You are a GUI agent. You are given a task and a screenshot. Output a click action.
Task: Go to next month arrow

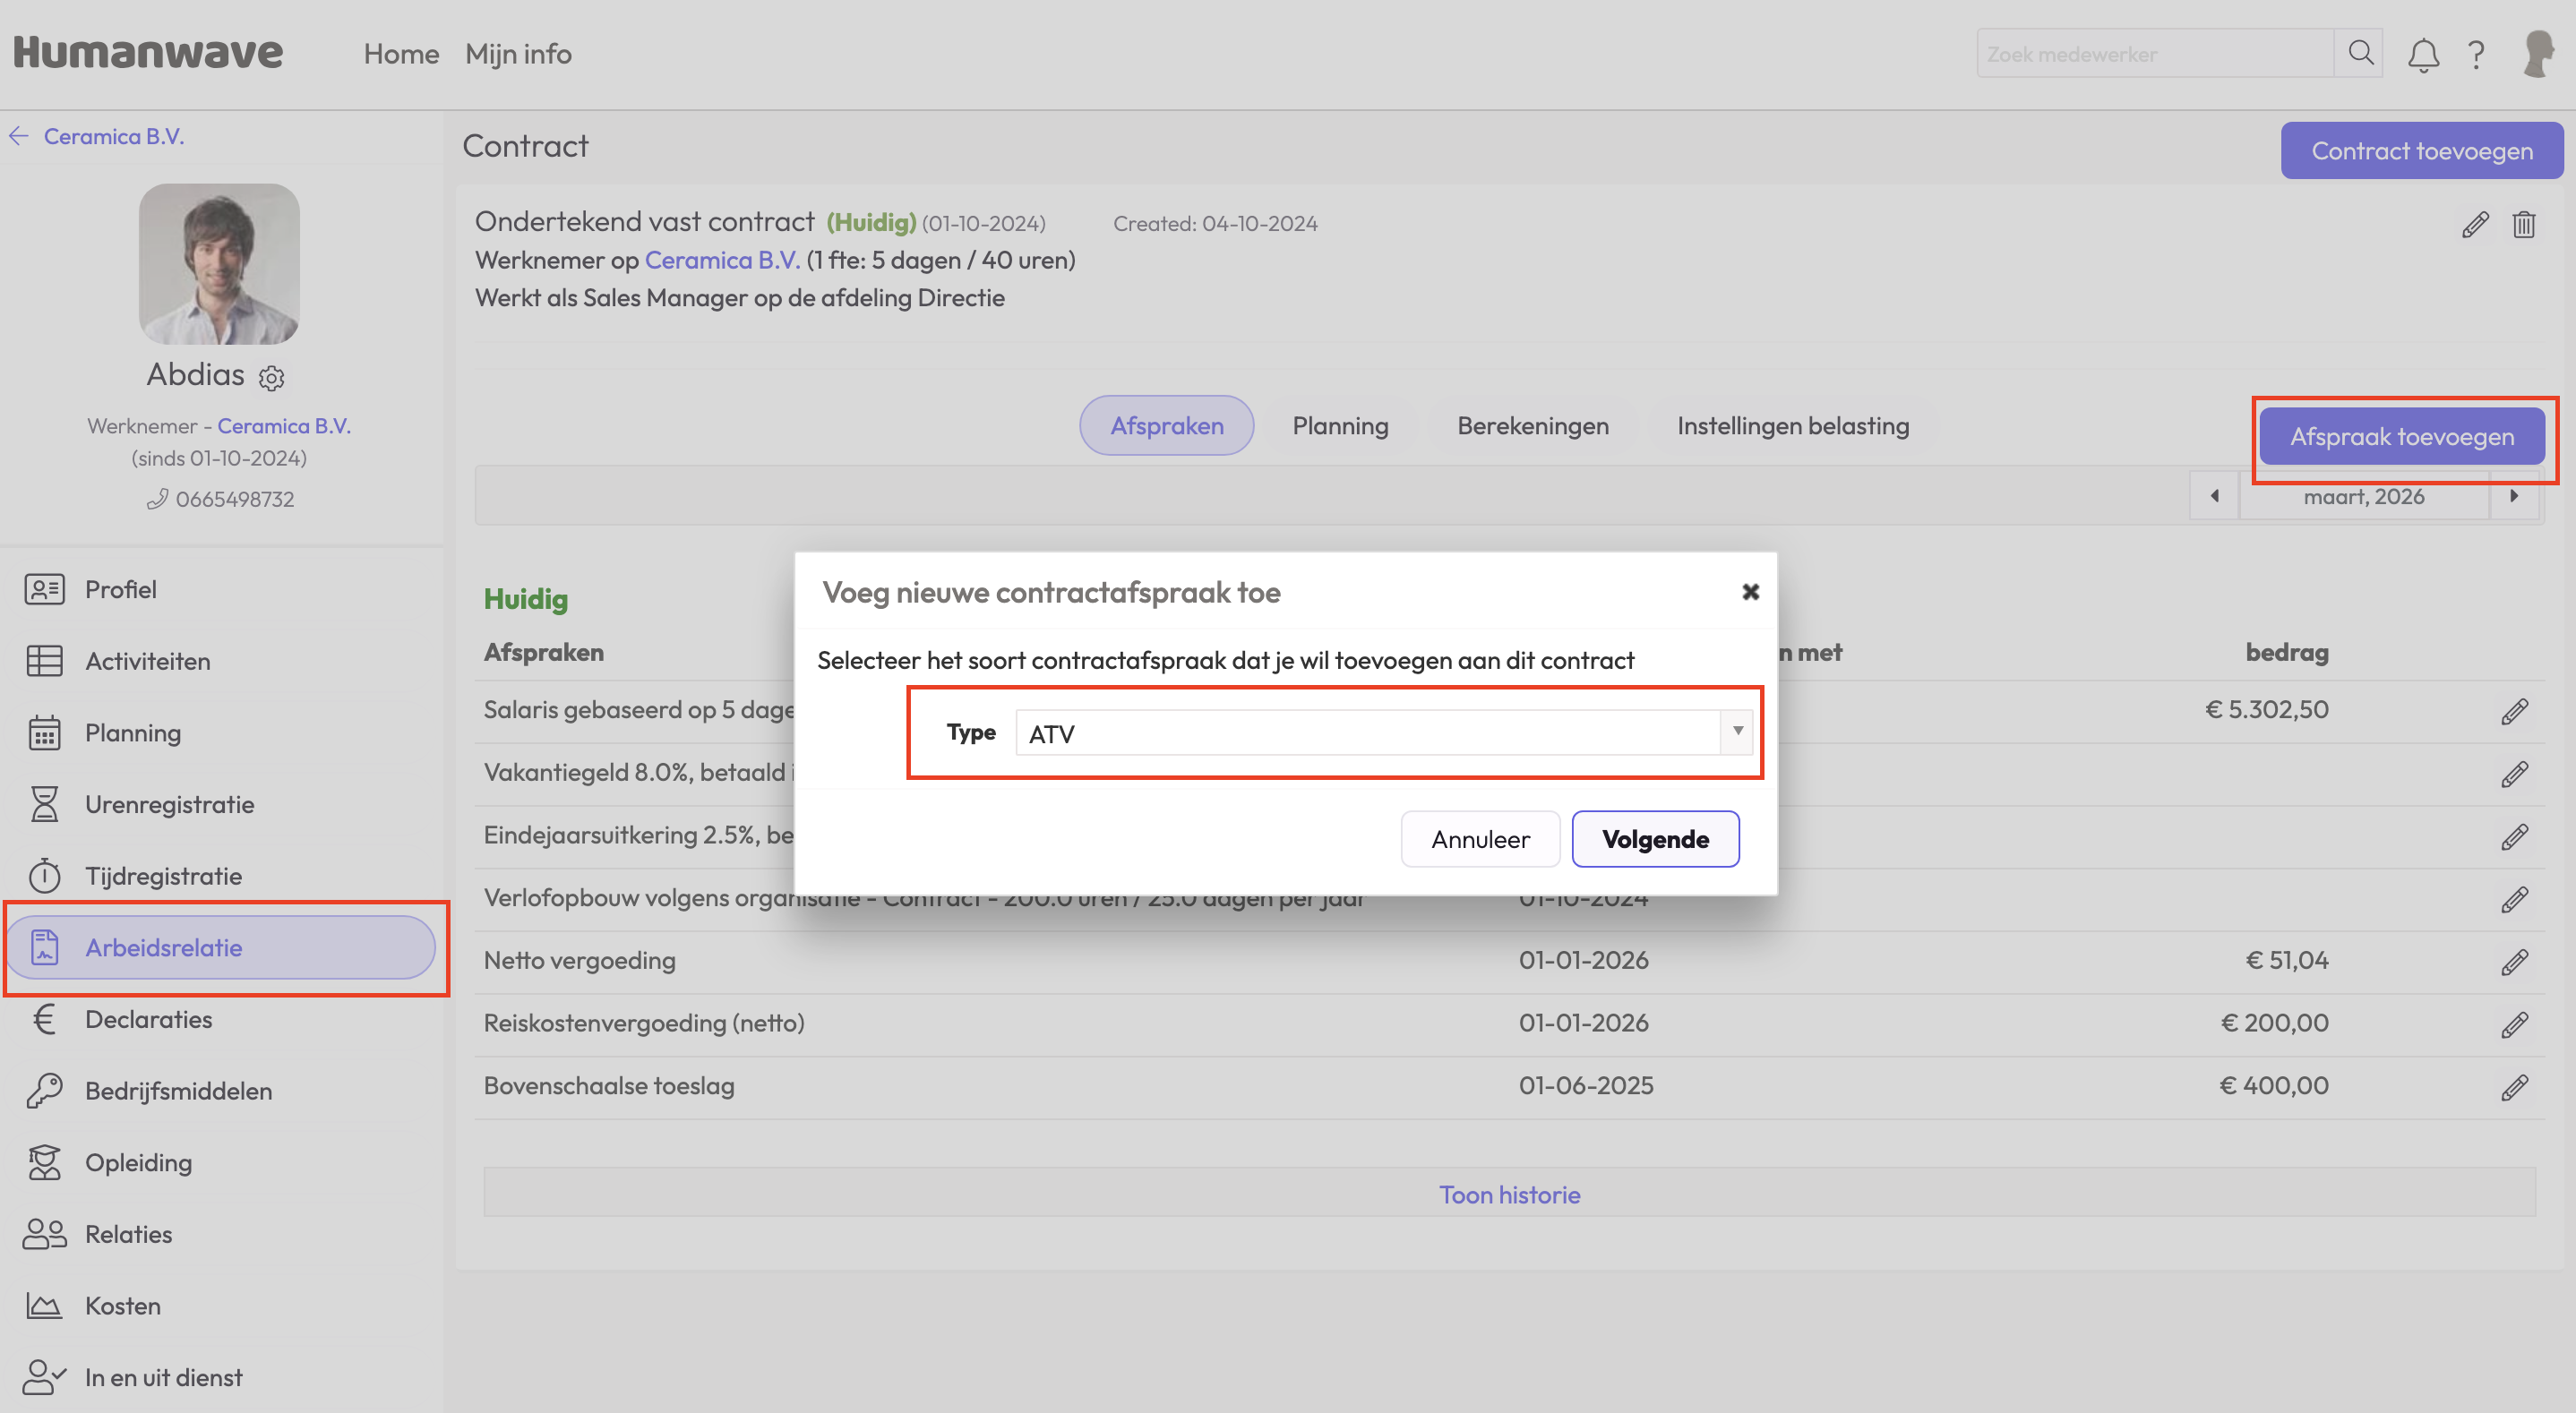[2513, 496]
